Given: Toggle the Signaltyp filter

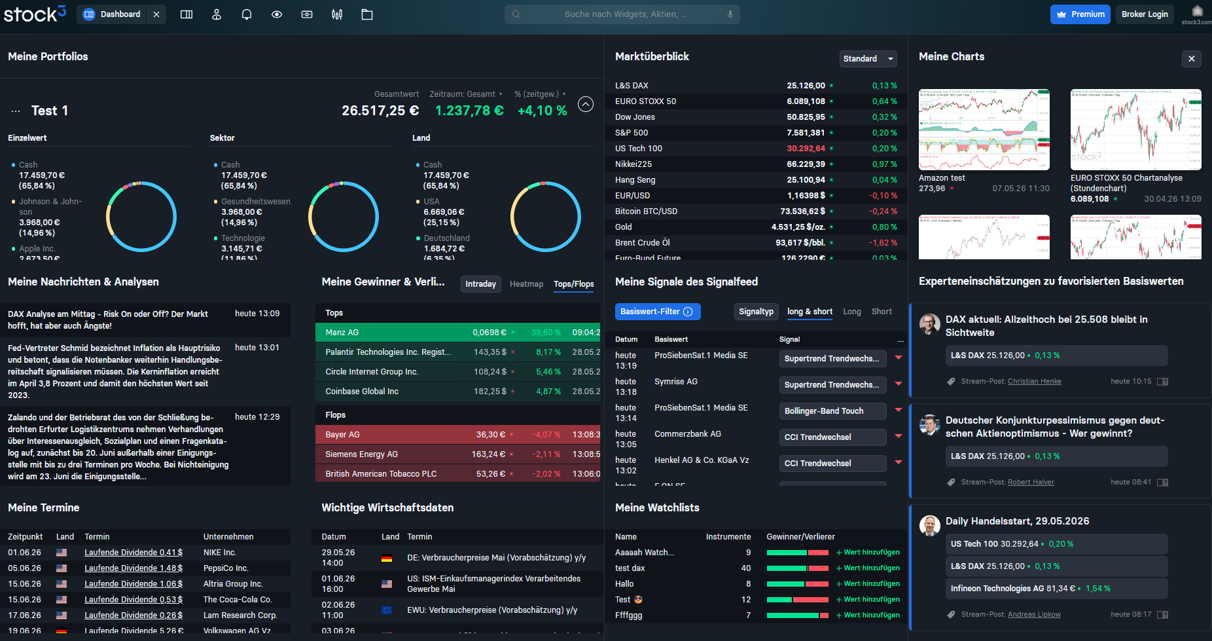Looking at the screenshot, I should click(756, 312).
